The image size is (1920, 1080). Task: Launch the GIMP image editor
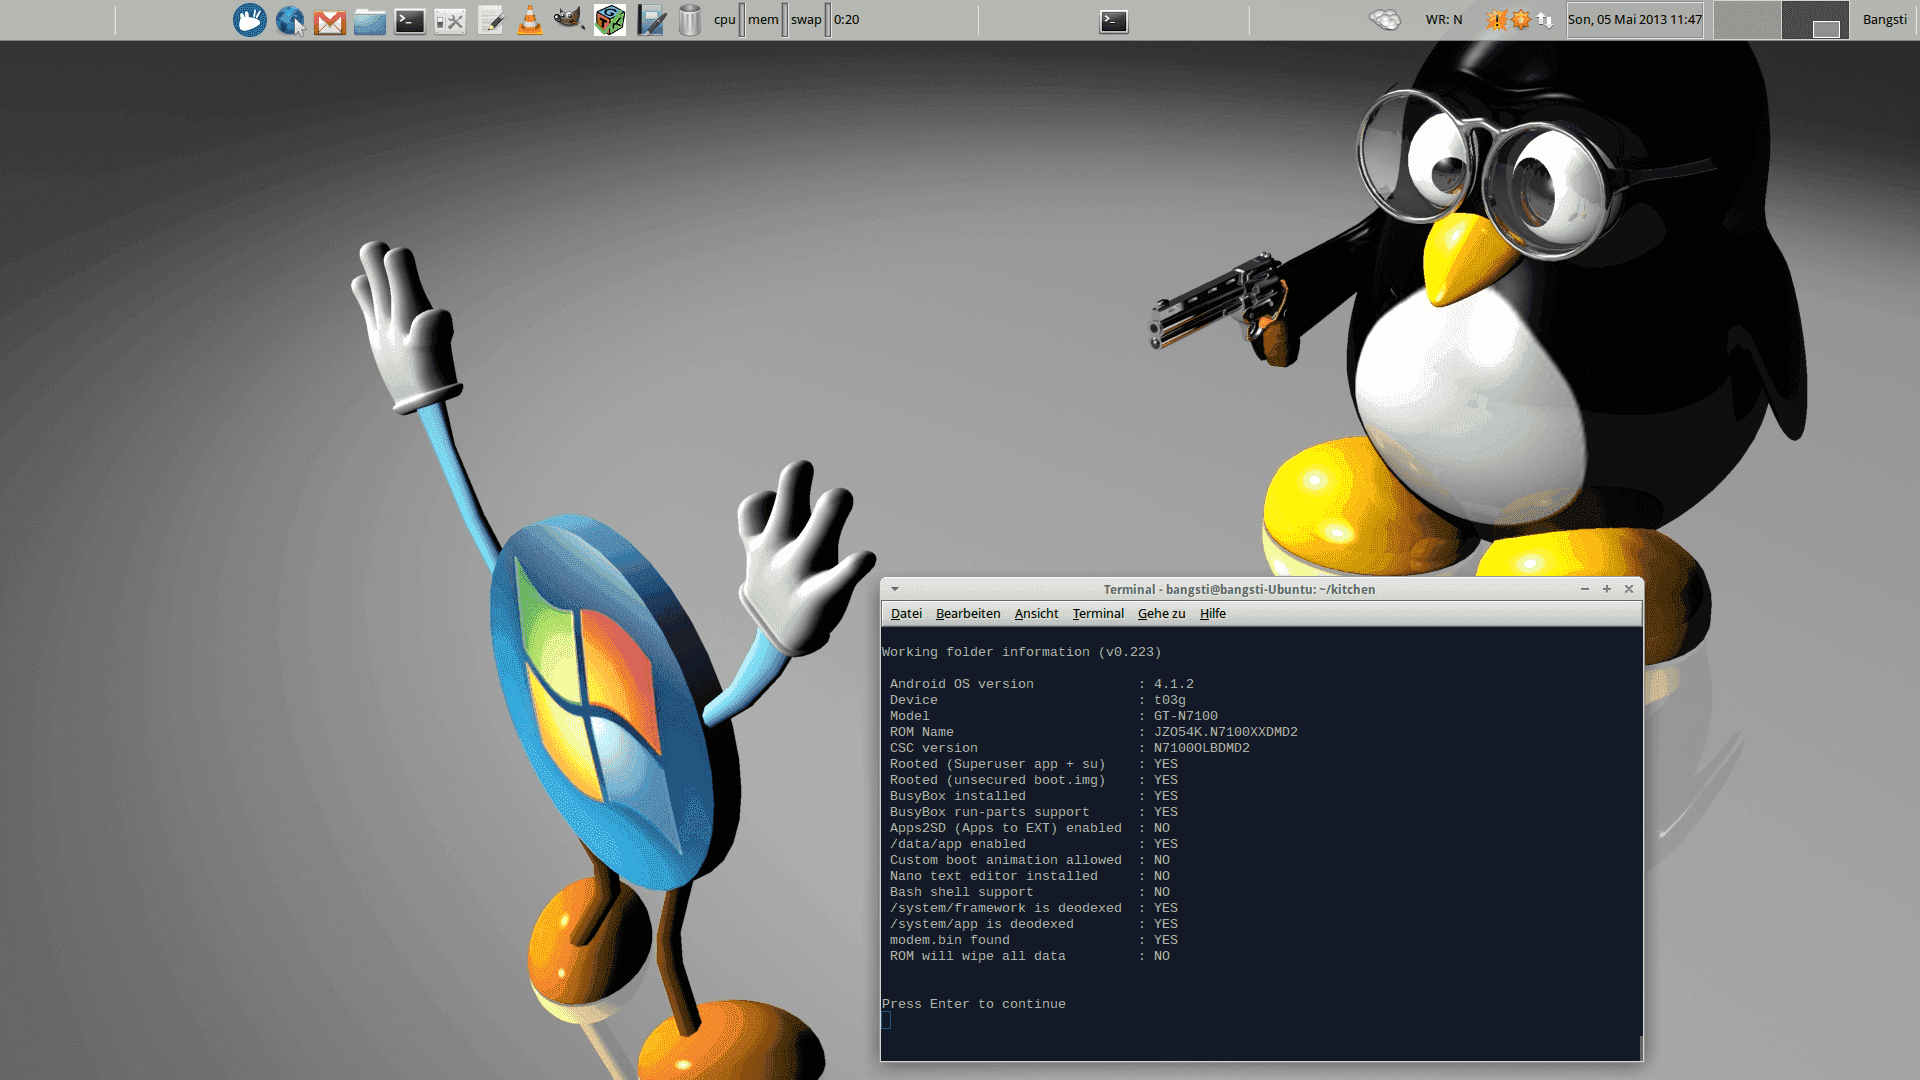click(569, 20)
